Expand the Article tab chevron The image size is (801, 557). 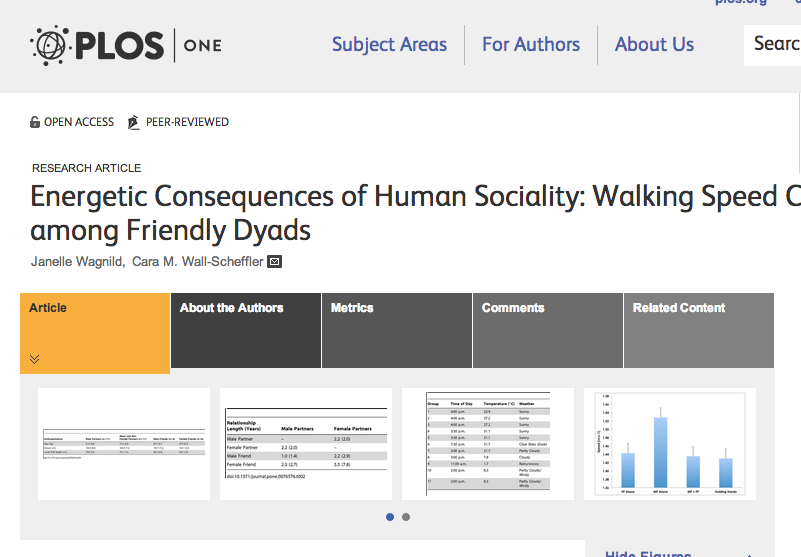coord(34,359)
